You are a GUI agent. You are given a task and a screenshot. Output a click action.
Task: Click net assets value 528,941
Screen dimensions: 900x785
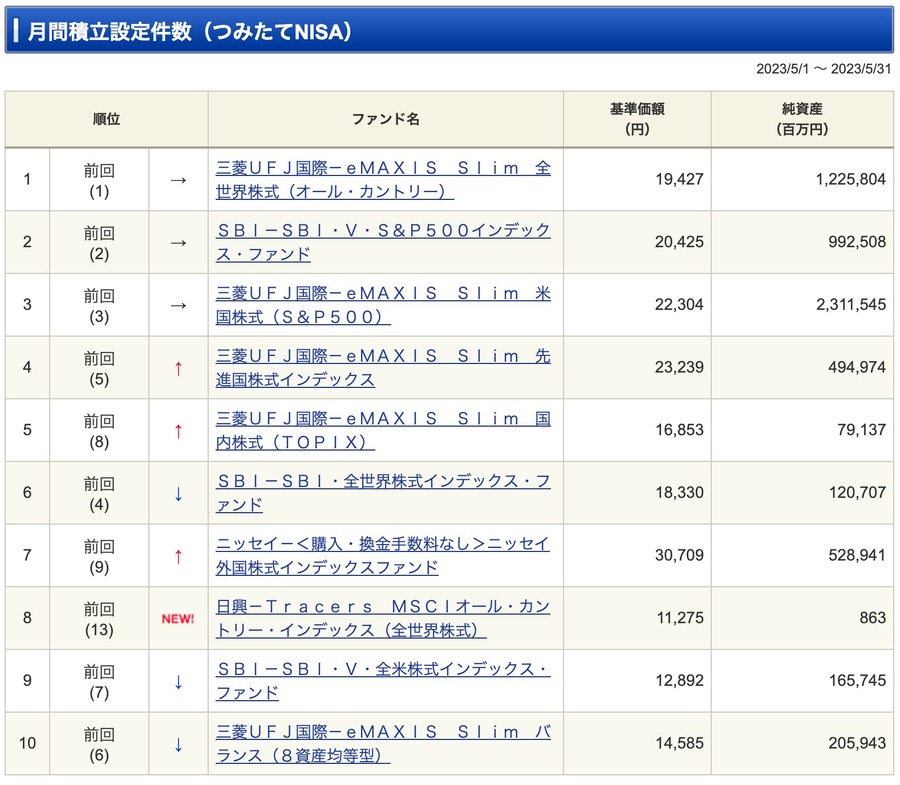pyautogui.click(x=858, y=555)
